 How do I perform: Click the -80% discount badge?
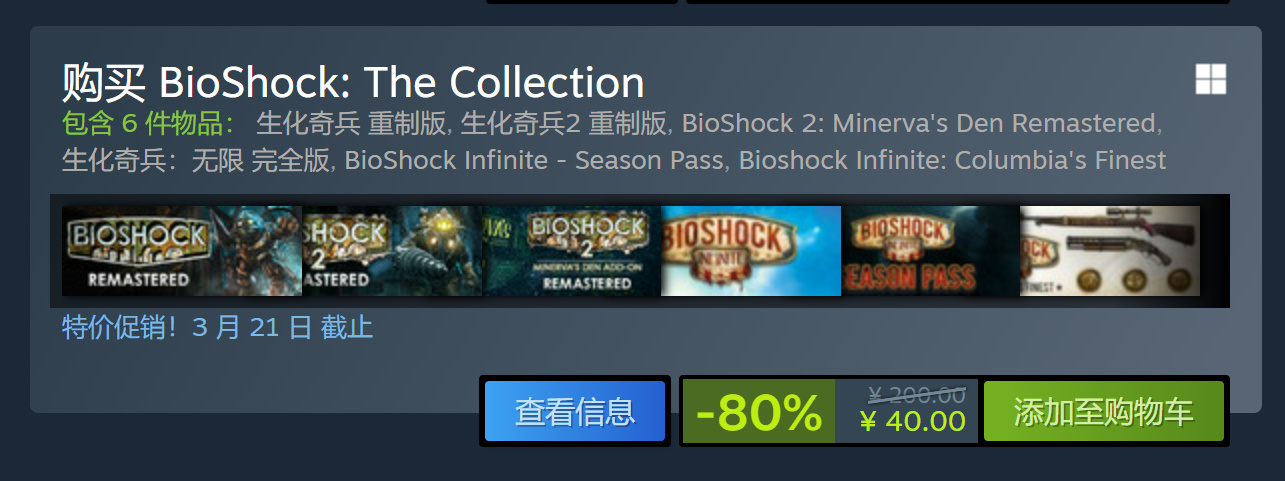(759, 411)
